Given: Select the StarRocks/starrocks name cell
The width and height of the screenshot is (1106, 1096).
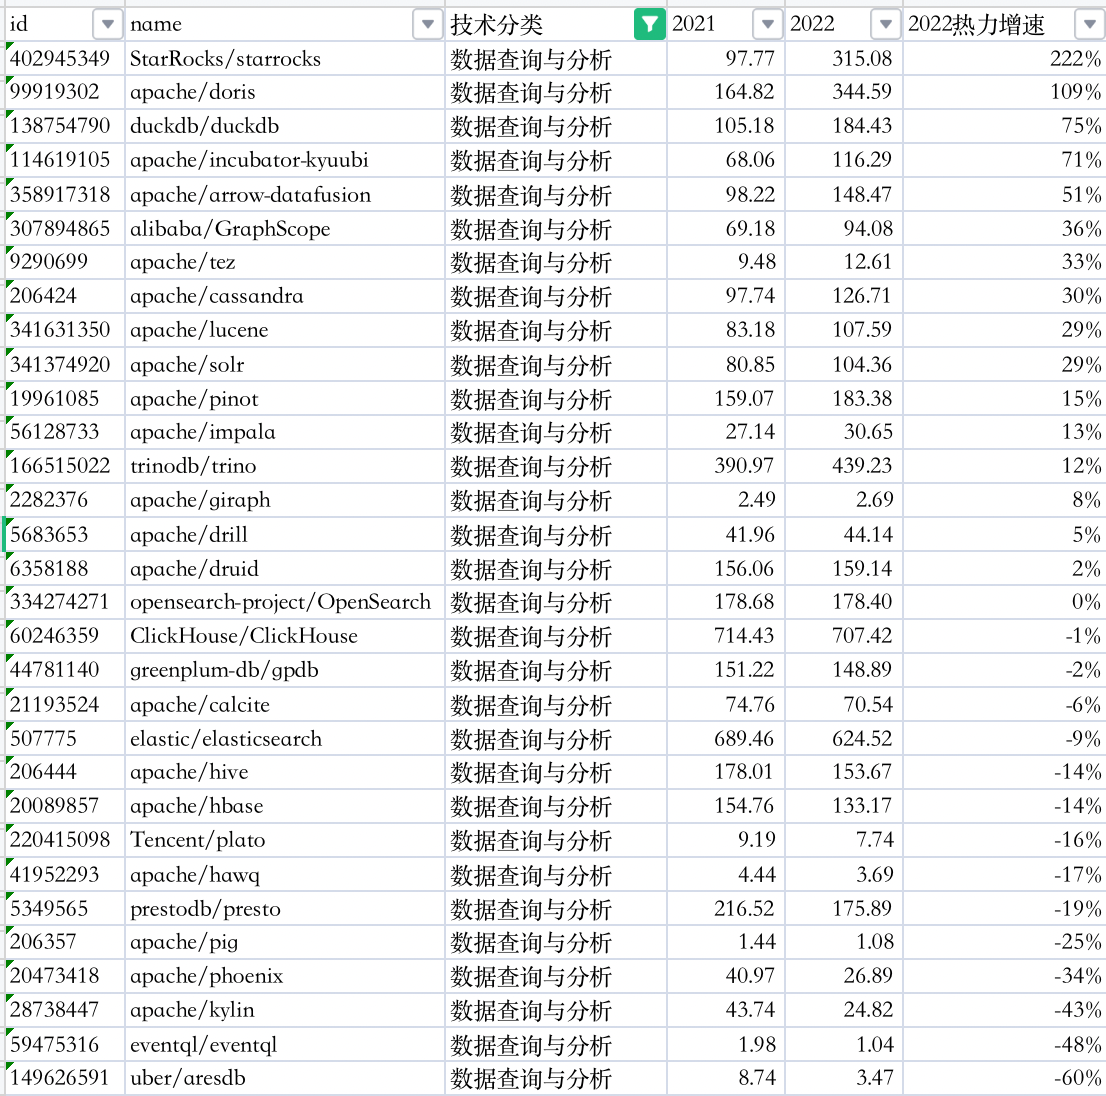Looking at the screenshot, I should coord(225,59).
